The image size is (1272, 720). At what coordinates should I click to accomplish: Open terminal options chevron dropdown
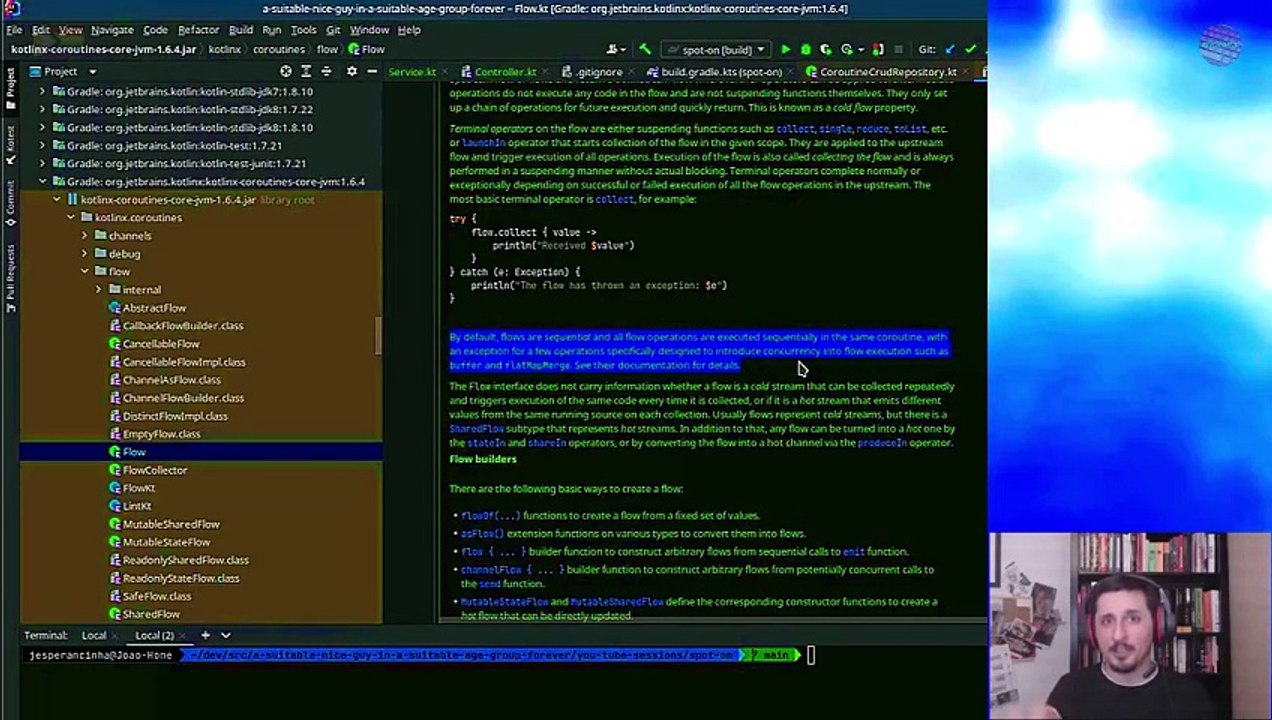[226, 635]
